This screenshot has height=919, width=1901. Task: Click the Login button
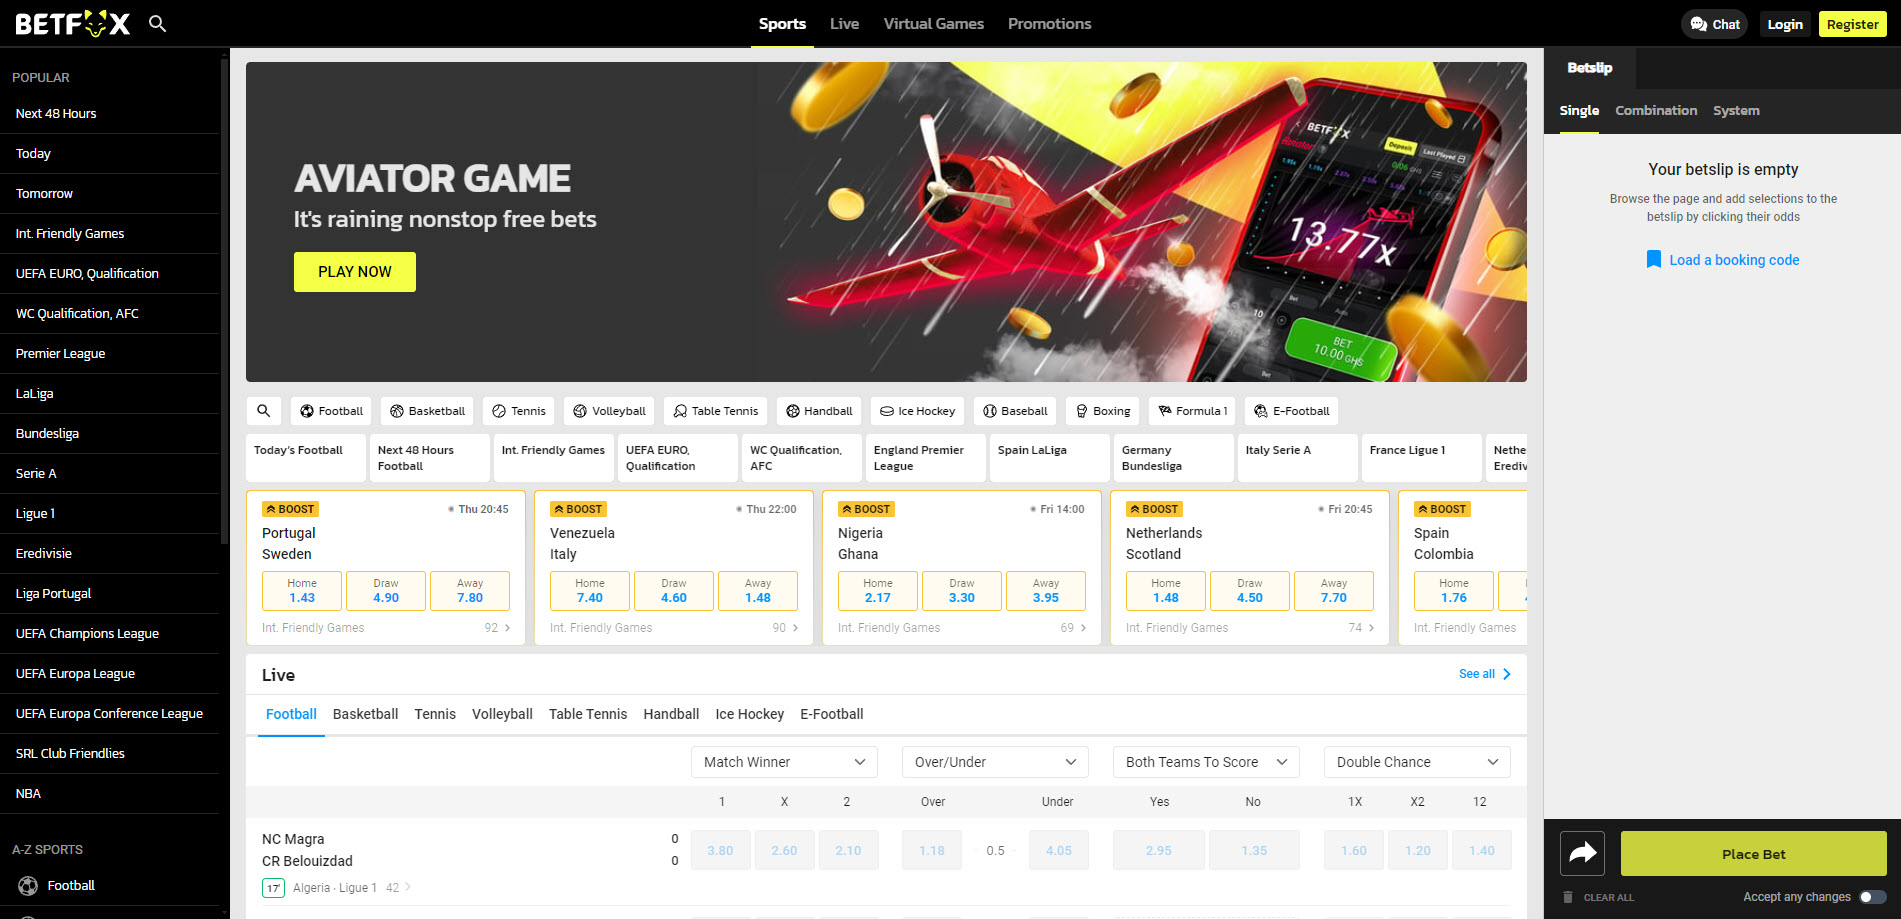coord(1784,24)
